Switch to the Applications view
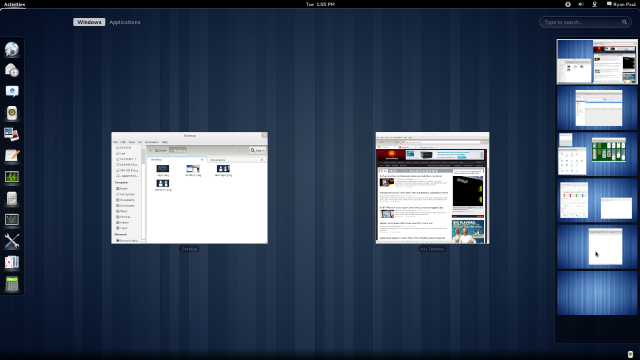Image resolution: width=640 pixels, height=360 pixels. click(x=125, y=22)
